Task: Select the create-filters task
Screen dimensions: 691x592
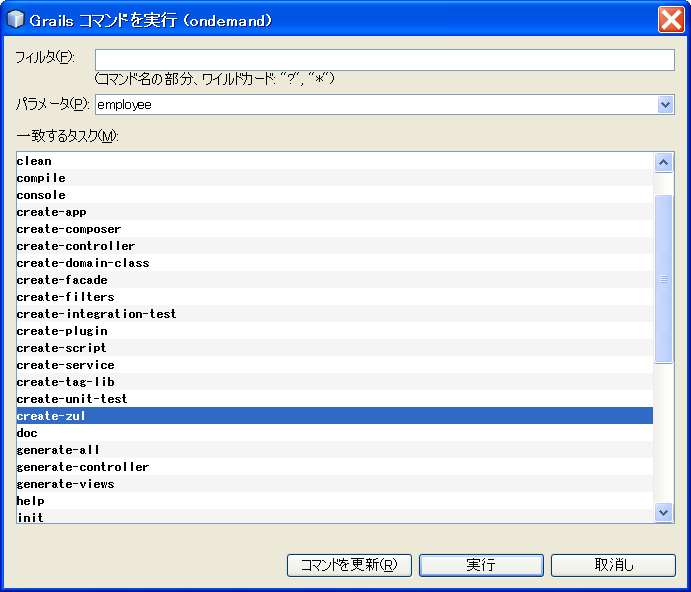Action: (x=334, y=297)
